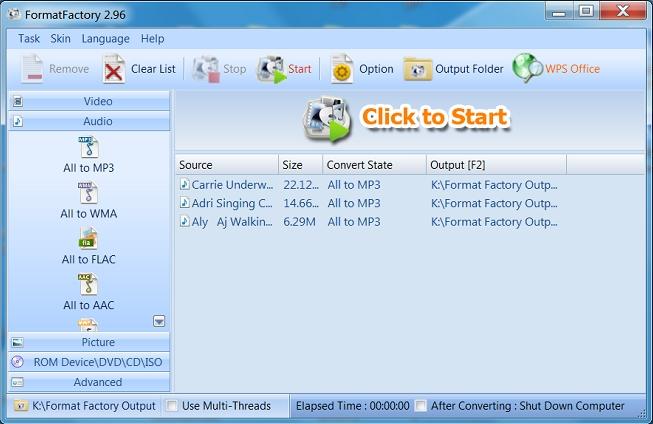Select the All to AAC converter icon
Screen dimensions: 653x424
88,284
